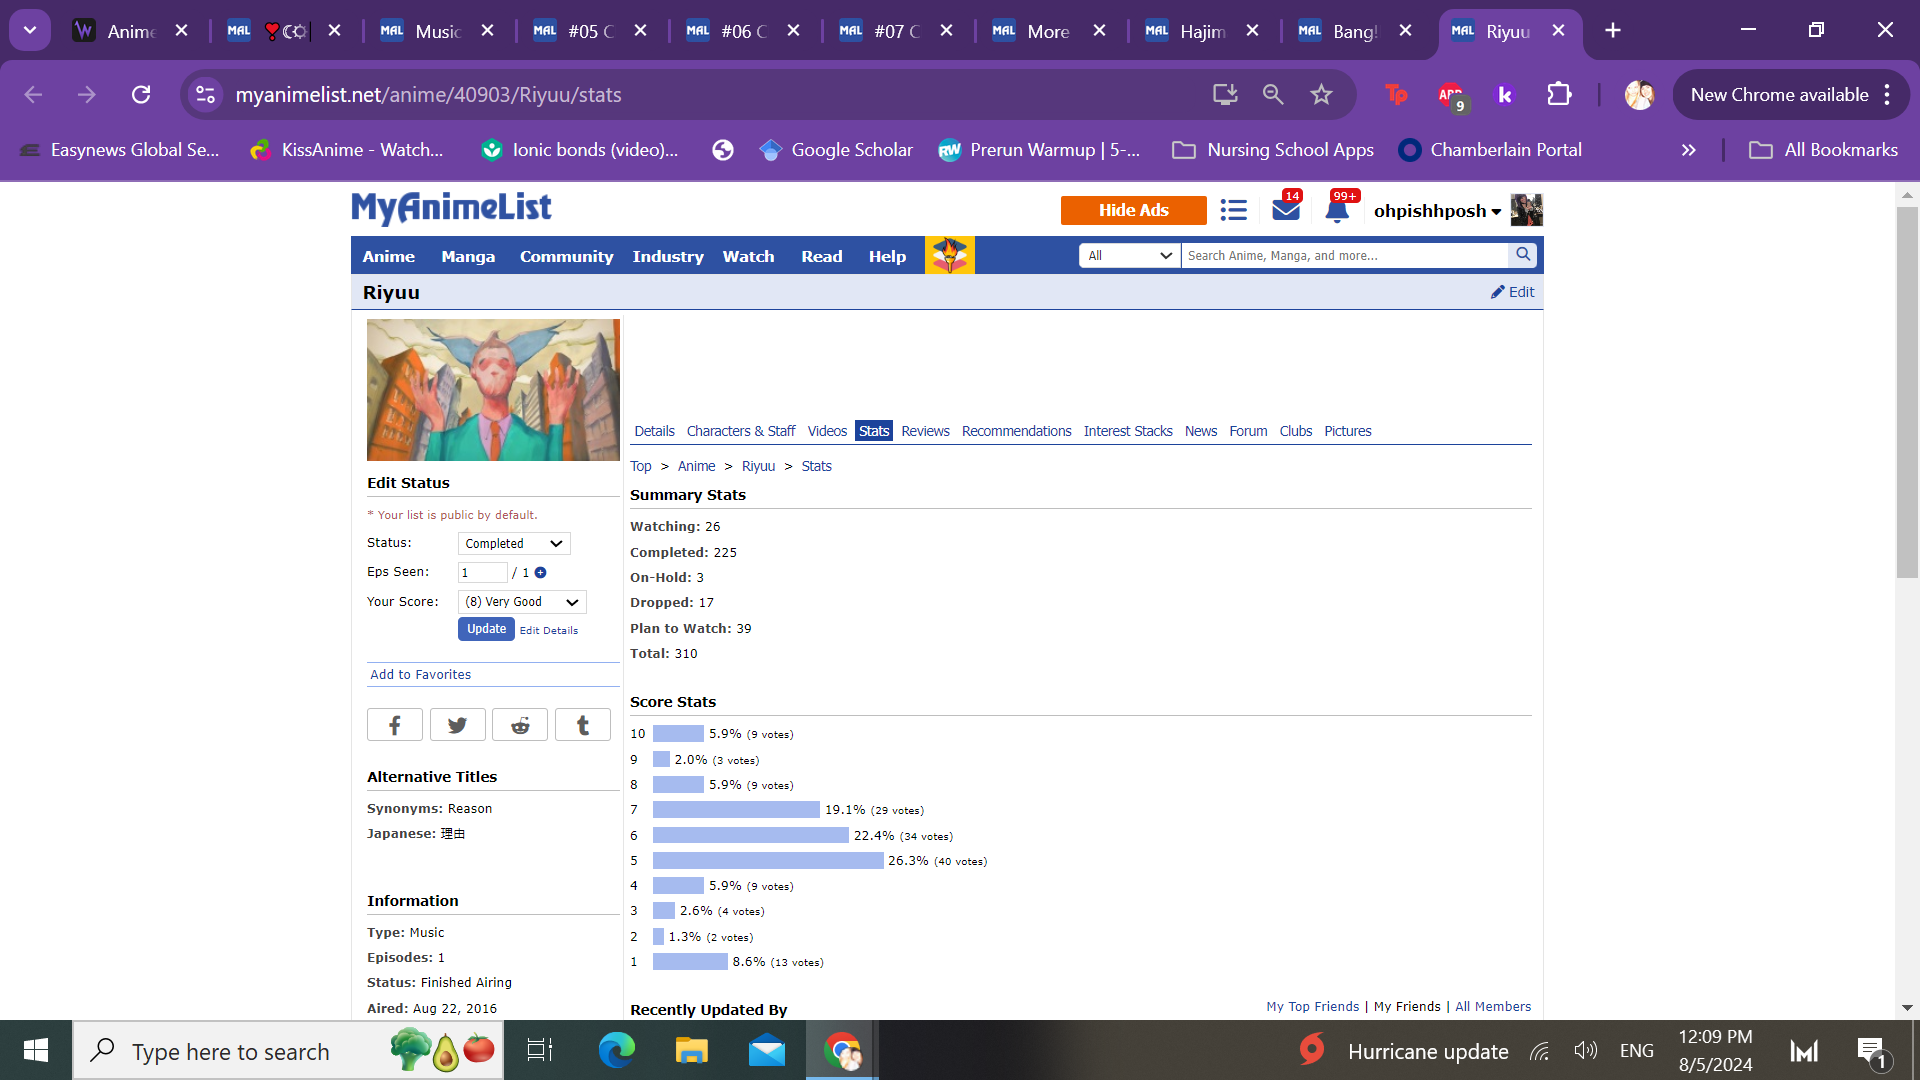Open Chrome profile avatar
1920x1080 pixels.
point(1639,95)
